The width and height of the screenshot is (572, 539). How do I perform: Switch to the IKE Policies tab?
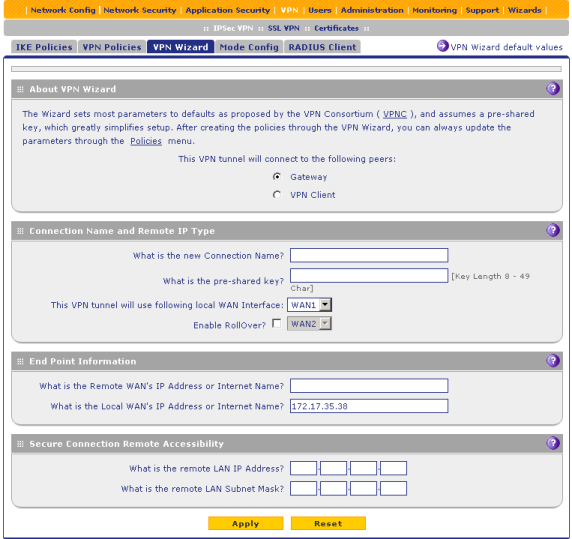pos(44,47)
